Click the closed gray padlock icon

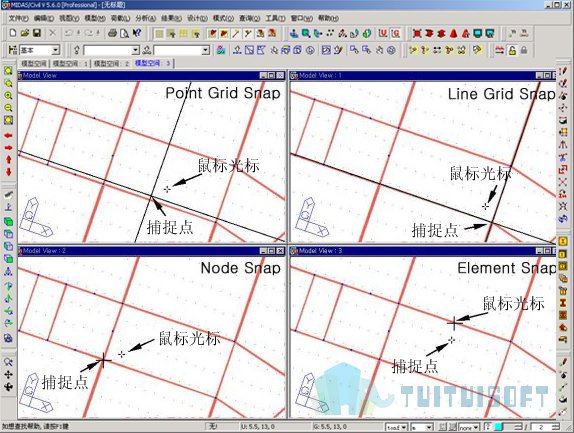524,50
